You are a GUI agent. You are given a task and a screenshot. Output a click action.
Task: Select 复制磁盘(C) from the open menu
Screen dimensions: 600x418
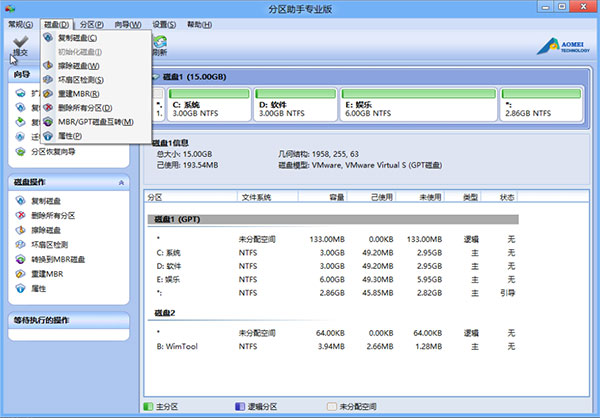click(x=84, y=37)
